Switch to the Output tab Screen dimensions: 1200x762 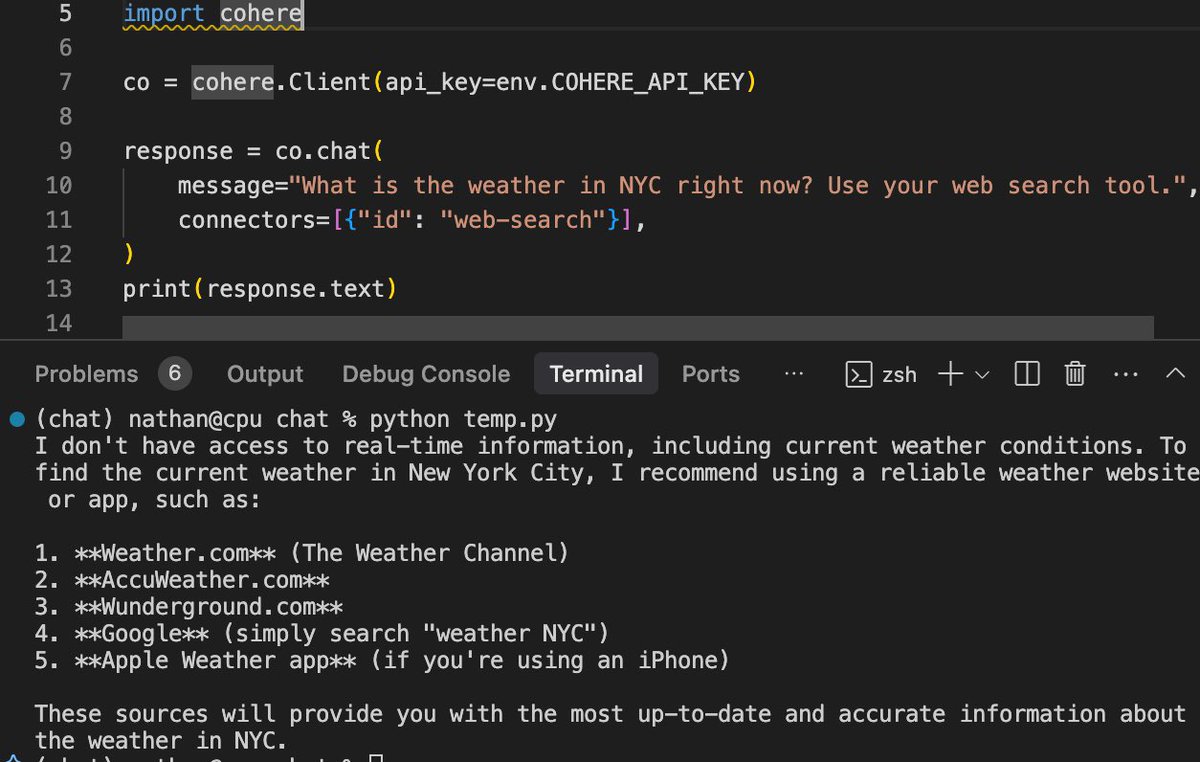[x=265, y=374]
